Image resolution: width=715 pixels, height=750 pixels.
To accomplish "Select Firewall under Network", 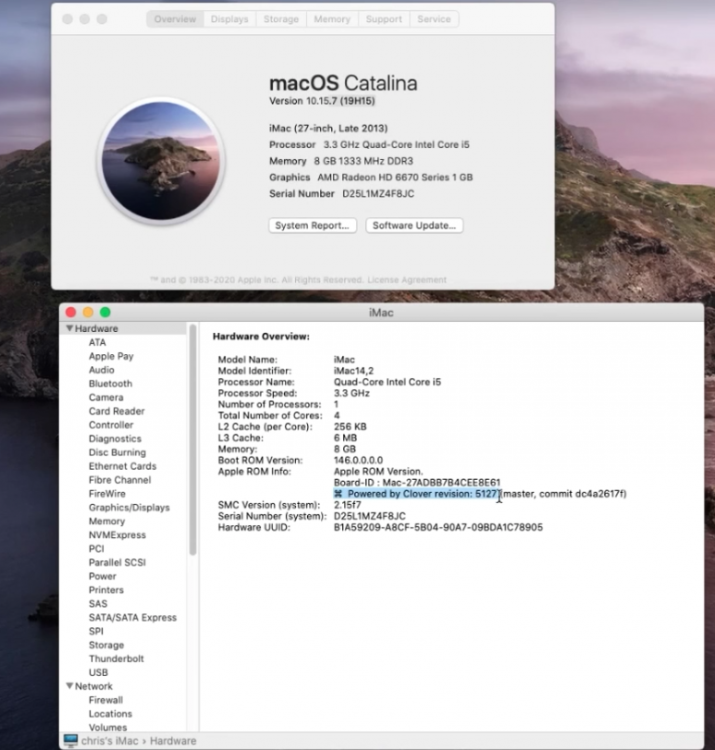I will pos(106,700).
